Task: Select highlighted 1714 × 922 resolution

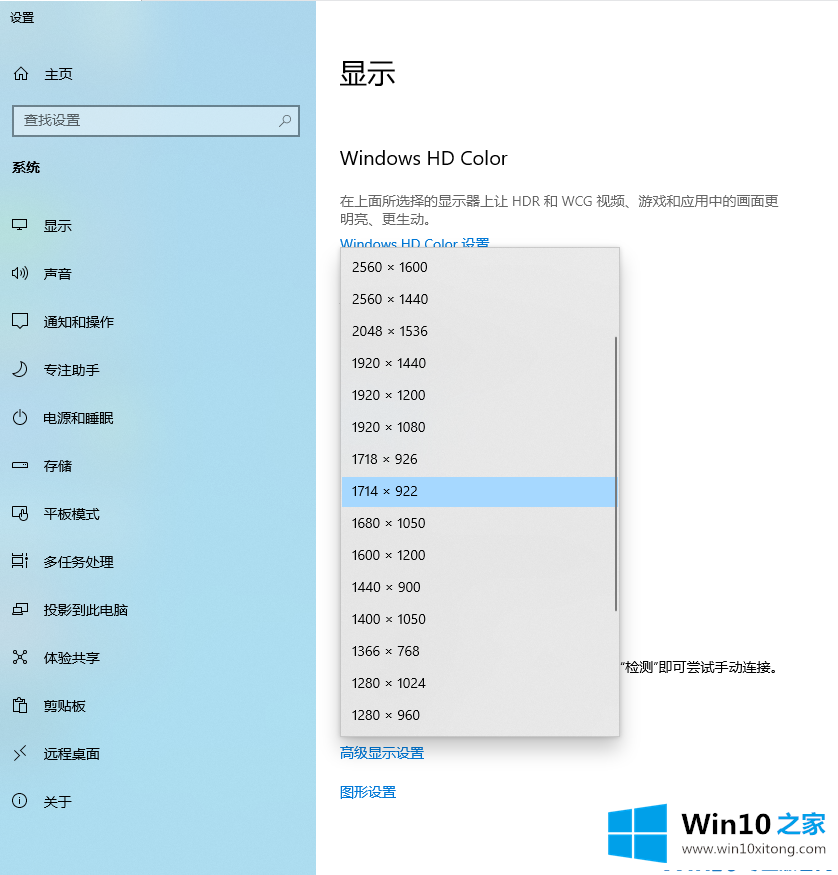Action: point(479,492)
